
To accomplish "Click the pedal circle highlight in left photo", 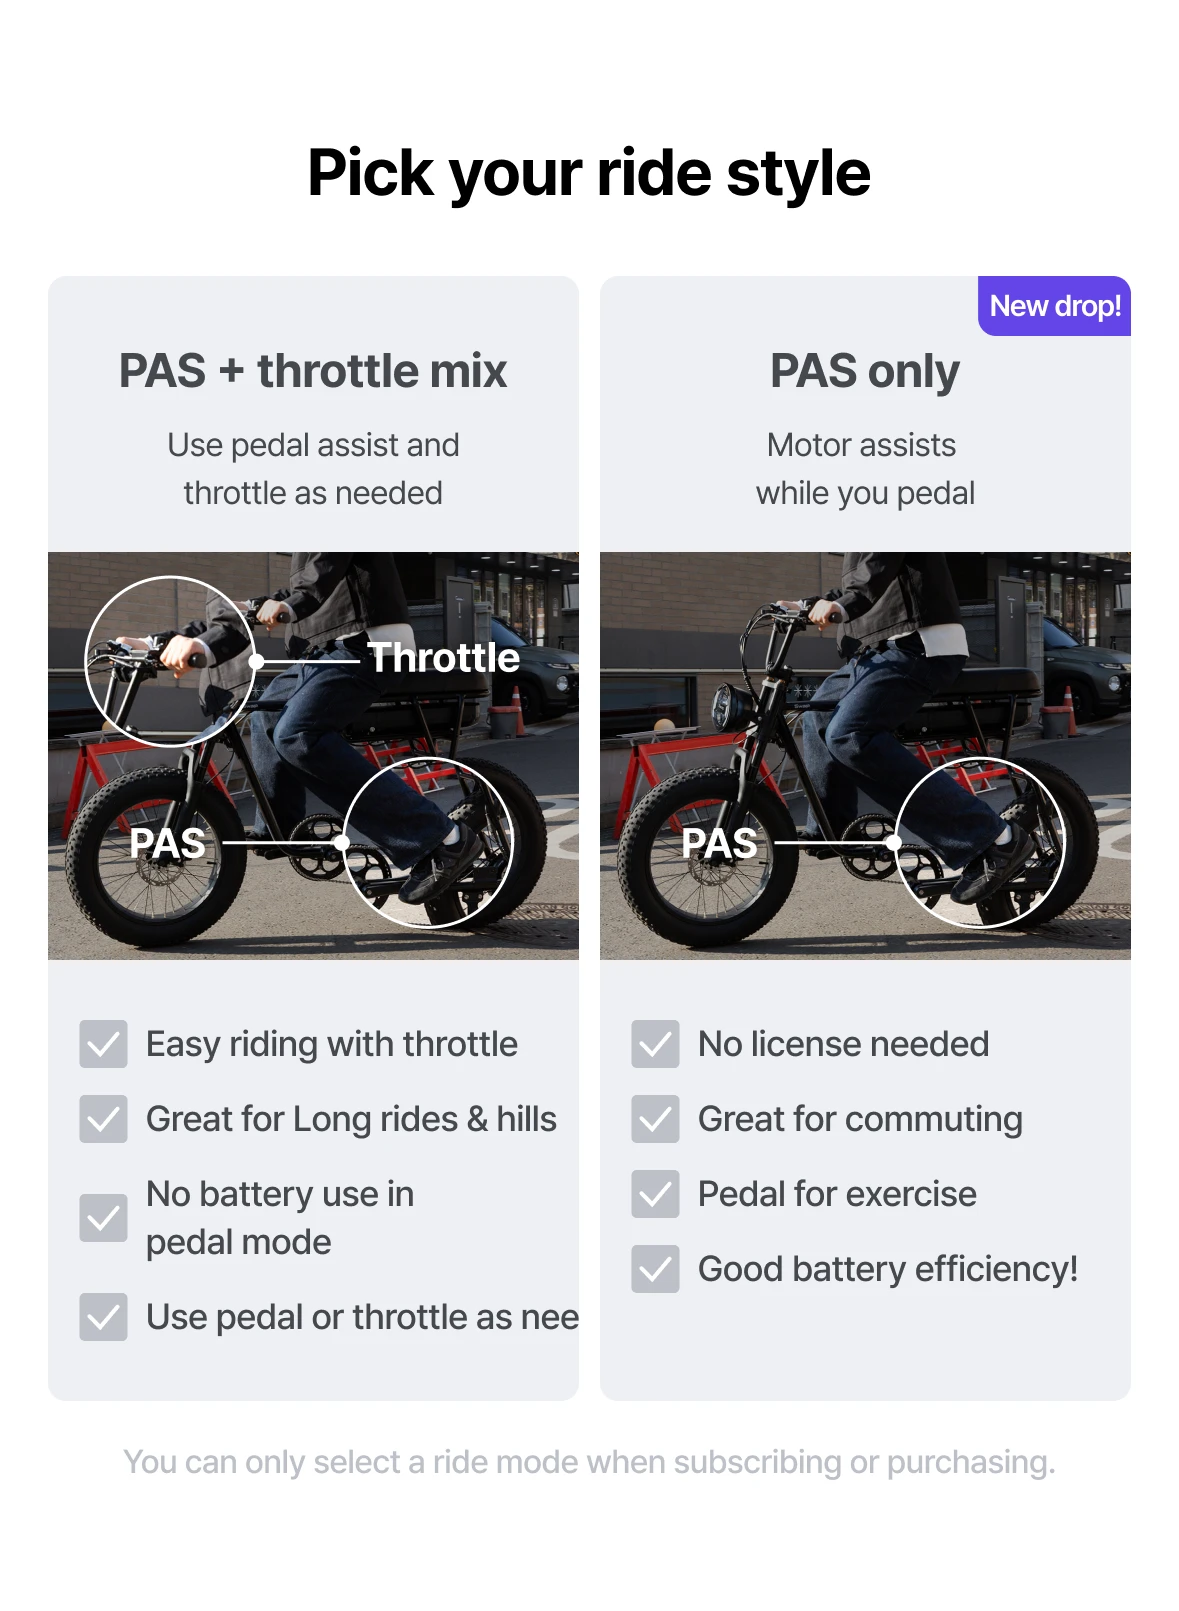I will coord(428,842).
